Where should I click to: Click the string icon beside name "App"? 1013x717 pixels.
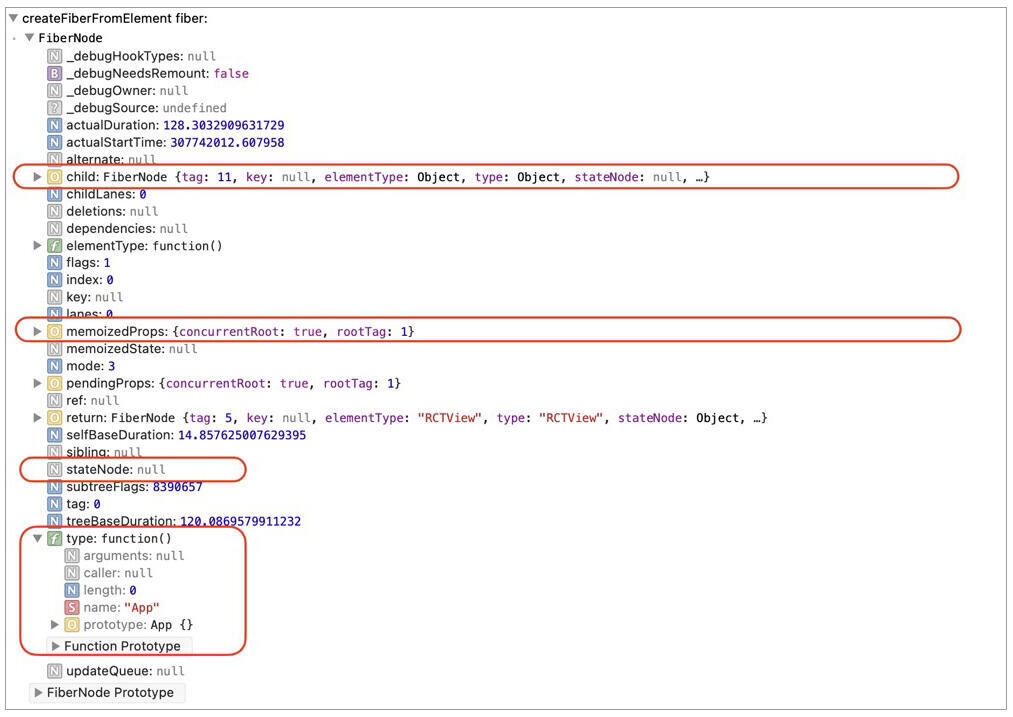[x=72, y=608]
